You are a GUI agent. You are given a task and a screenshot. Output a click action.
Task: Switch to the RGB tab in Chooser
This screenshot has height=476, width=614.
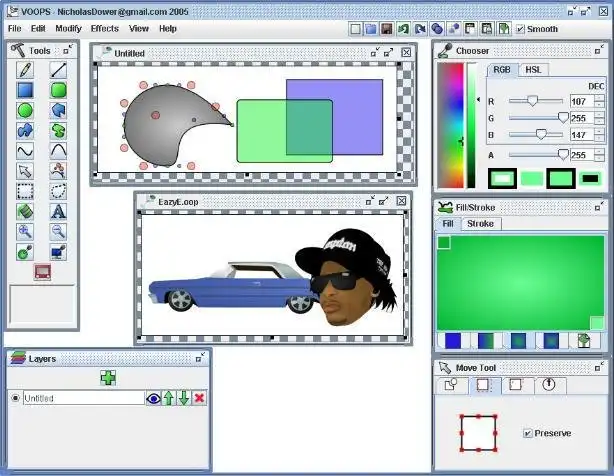click(x=502, y=70)
